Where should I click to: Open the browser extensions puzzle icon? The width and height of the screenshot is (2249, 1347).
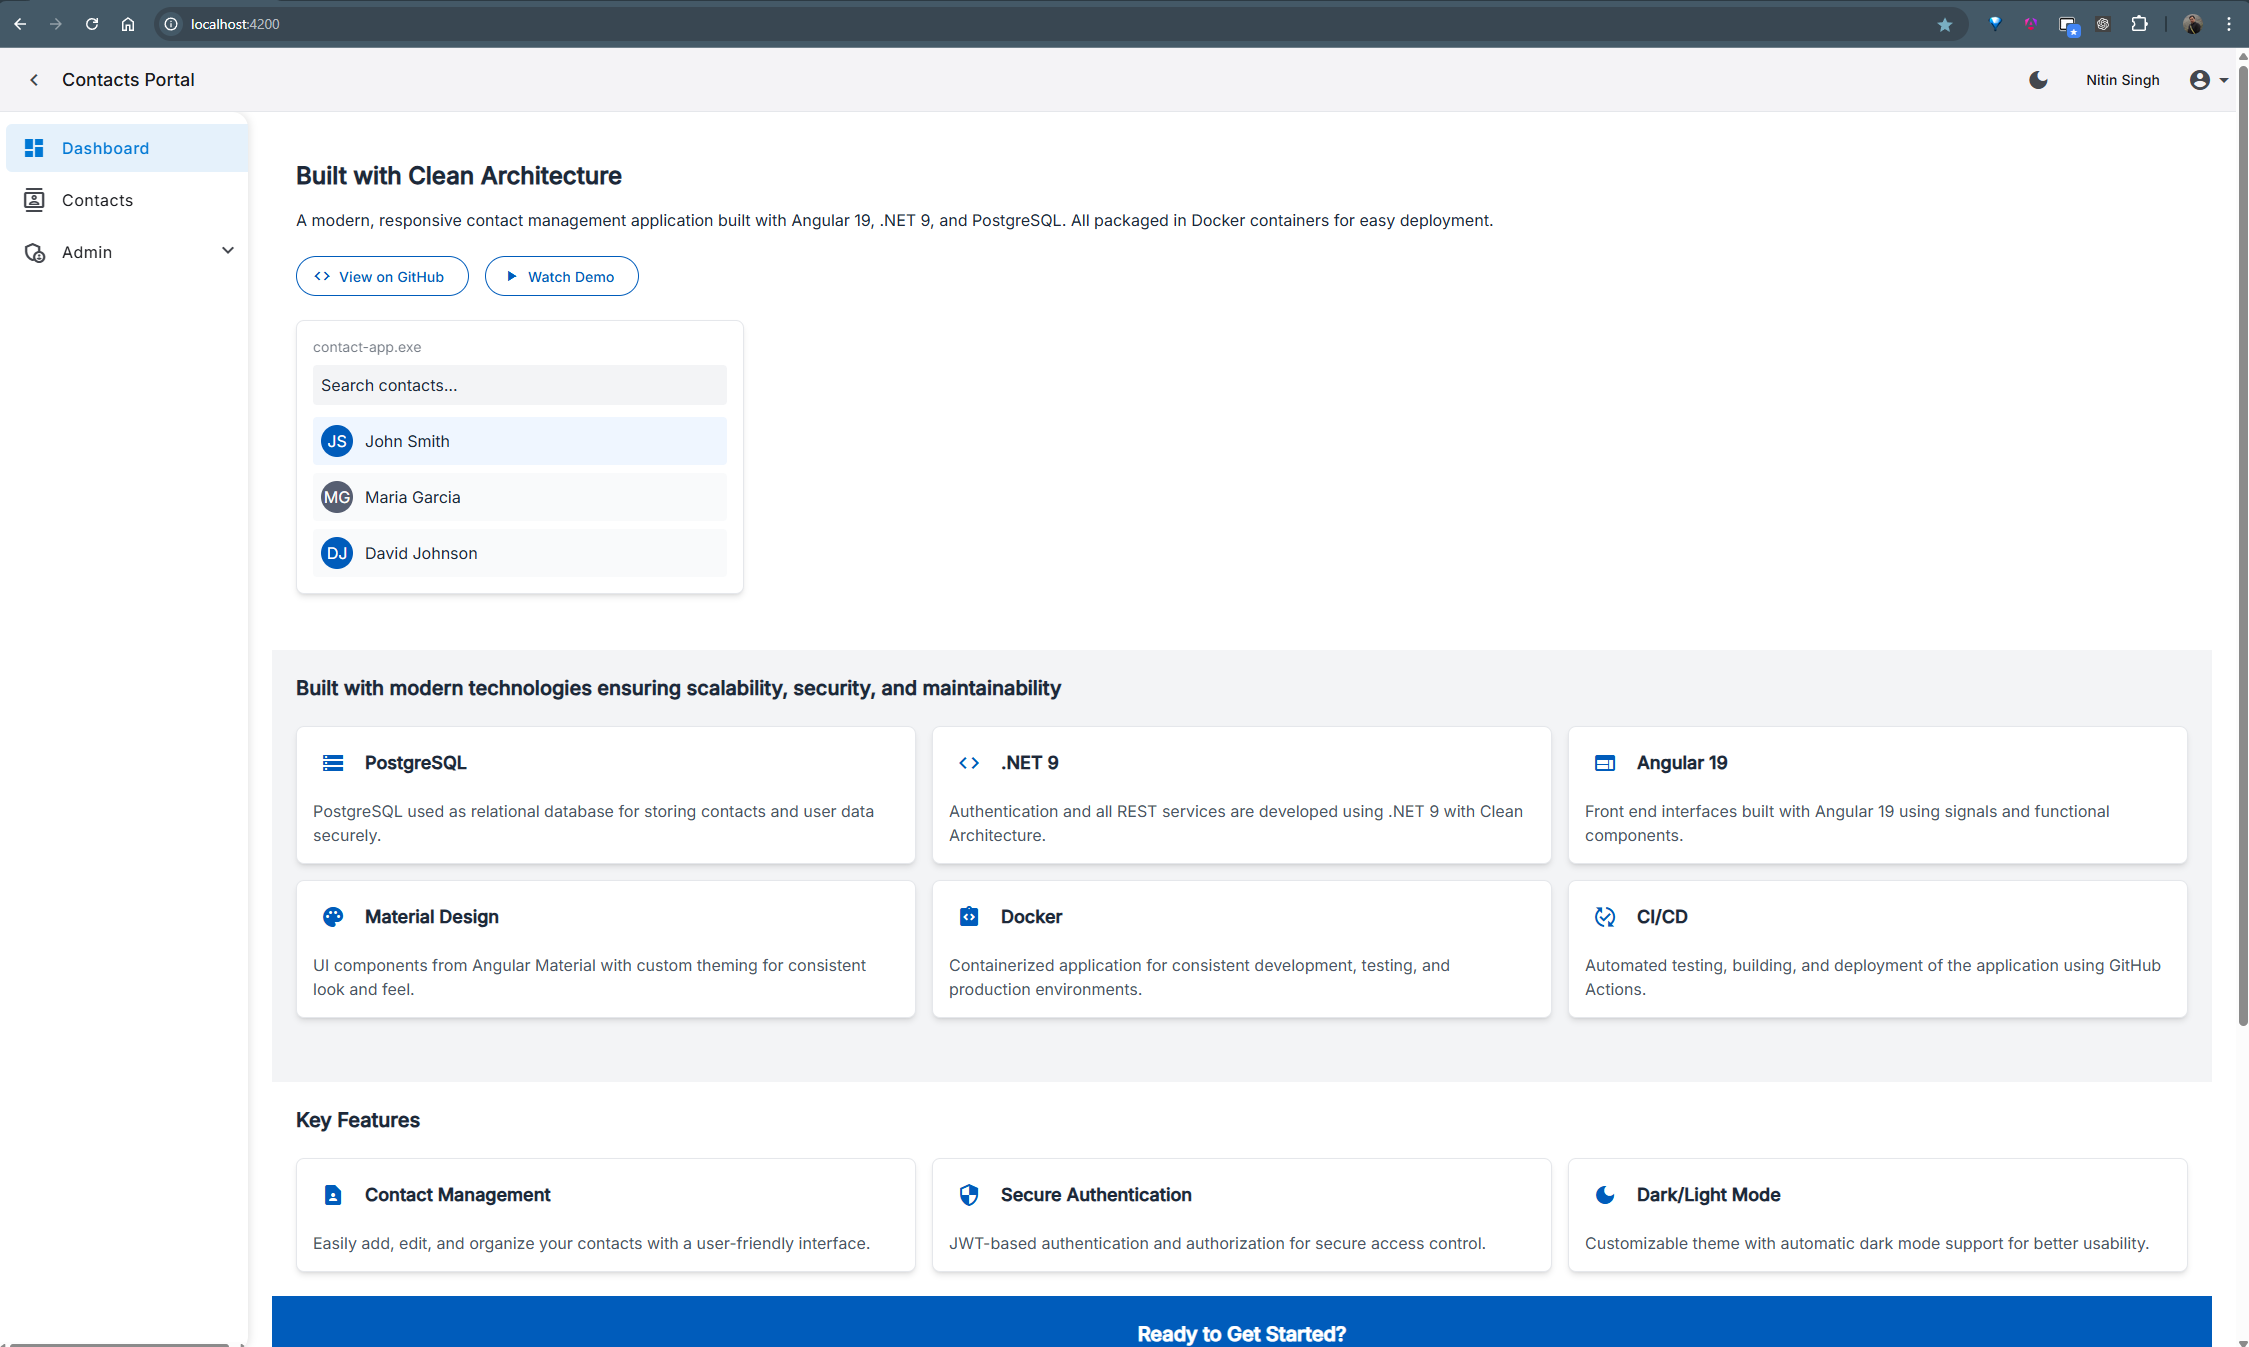2140,24
